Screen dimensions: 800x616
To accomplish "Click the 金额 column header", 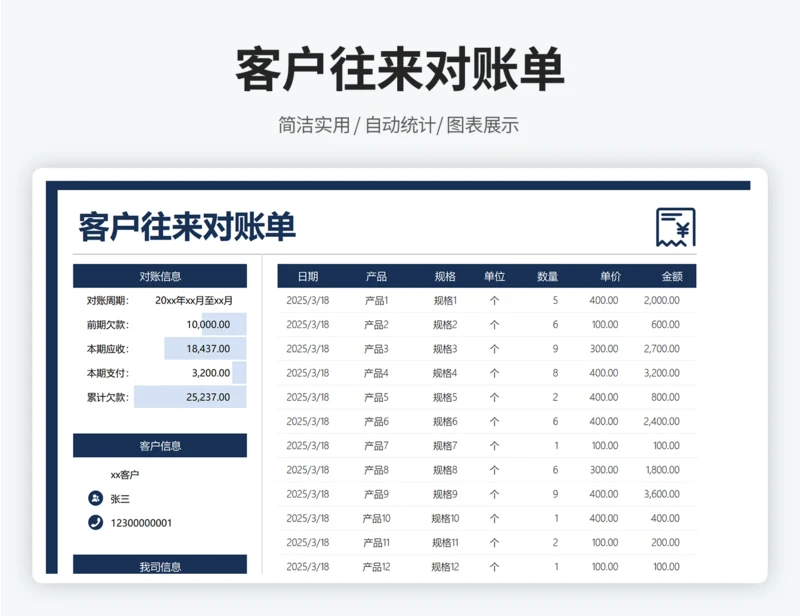I will click(x=671, y=277).
